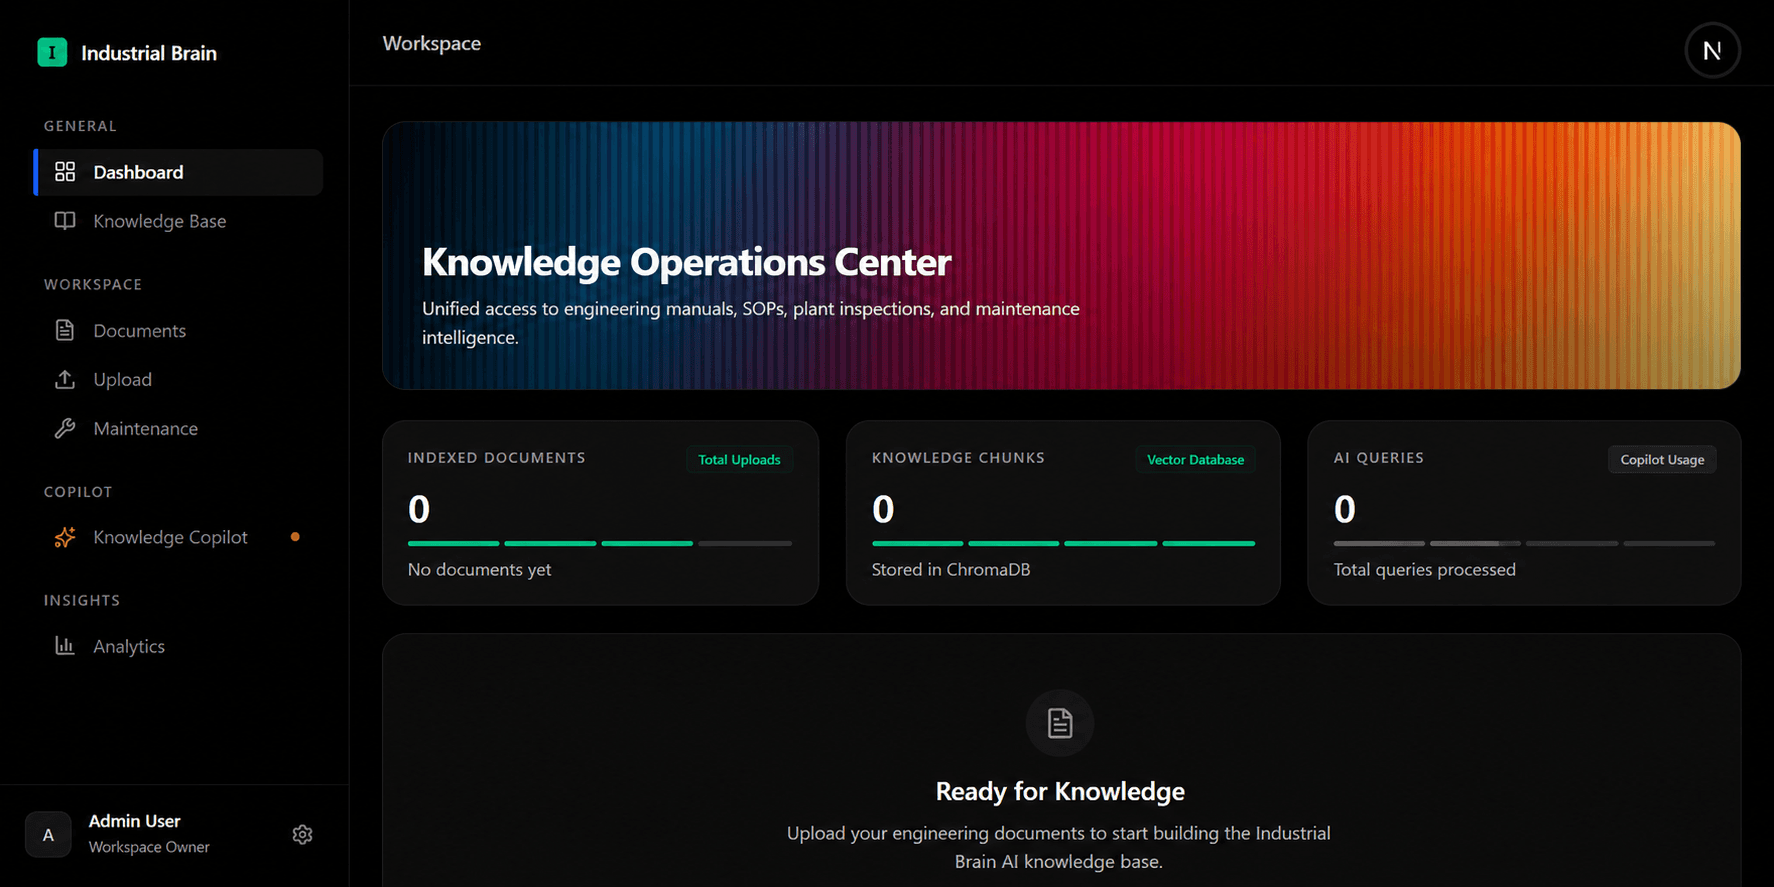Click the Industrial Brain title text
Screen dimensions: 1774x887
[149, 53]
